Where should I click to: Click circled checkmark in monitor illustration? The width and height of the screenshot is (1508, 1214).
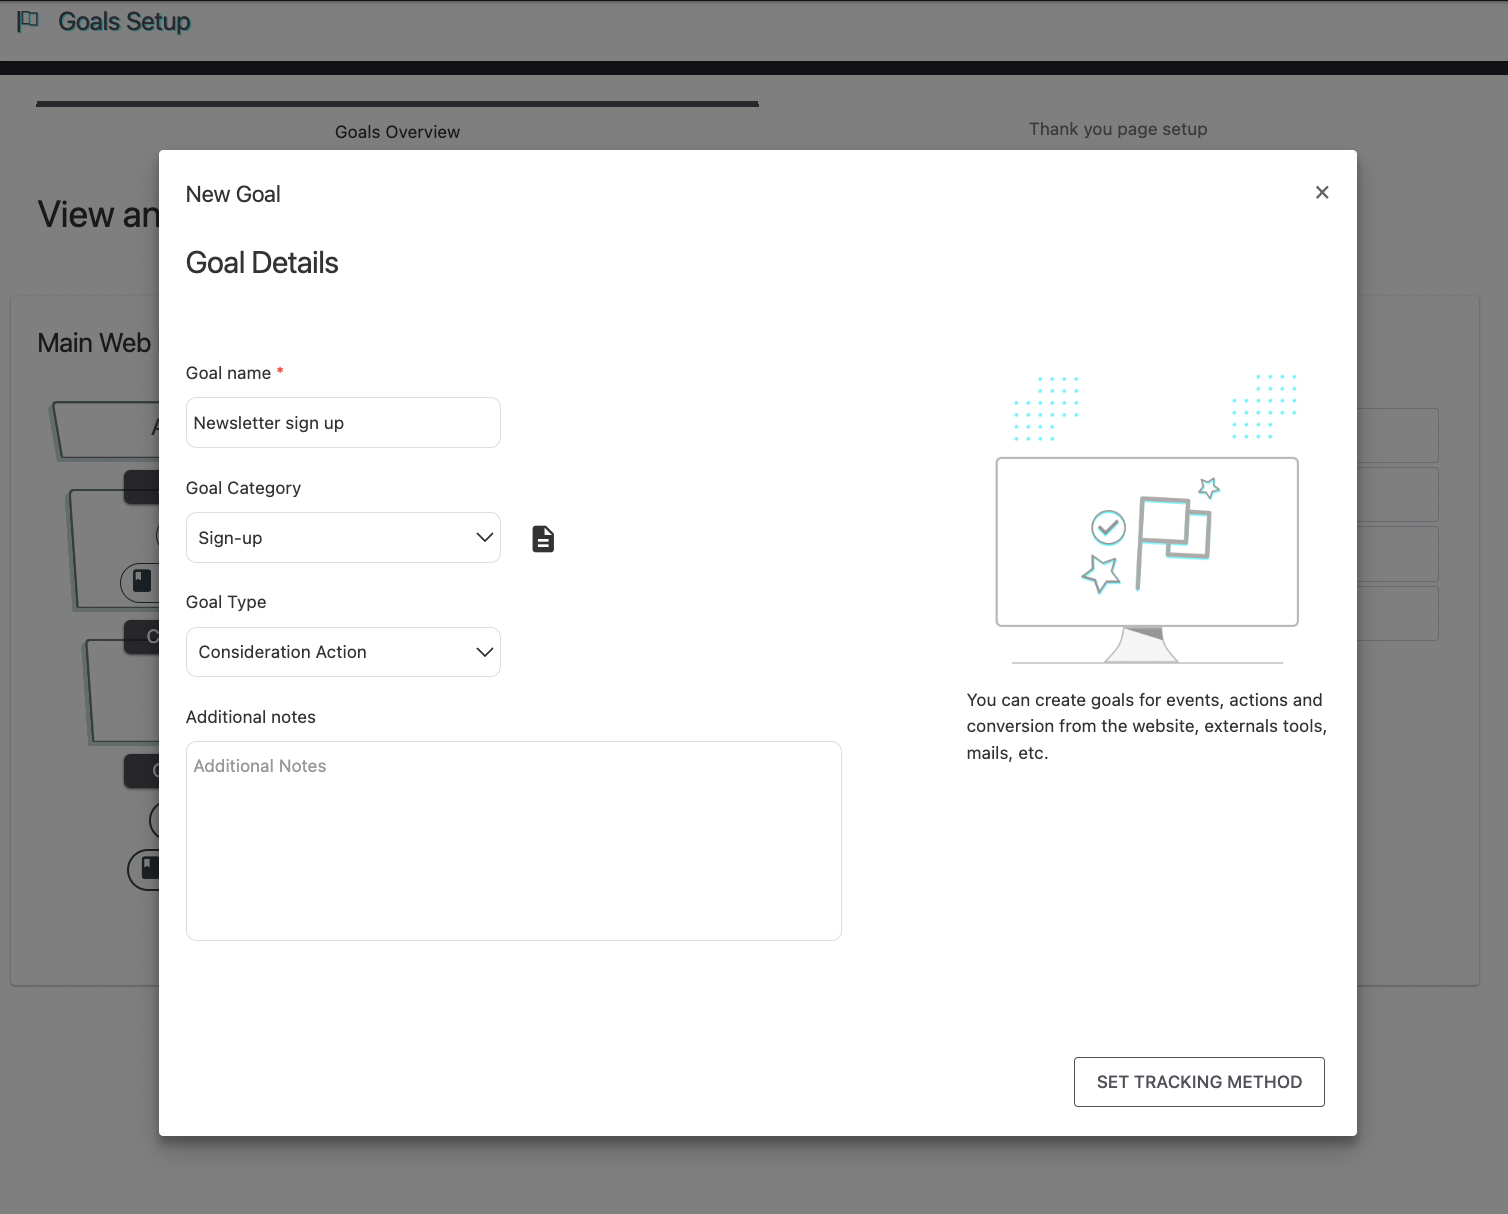pyautogui.click(x=1108, y=527)
